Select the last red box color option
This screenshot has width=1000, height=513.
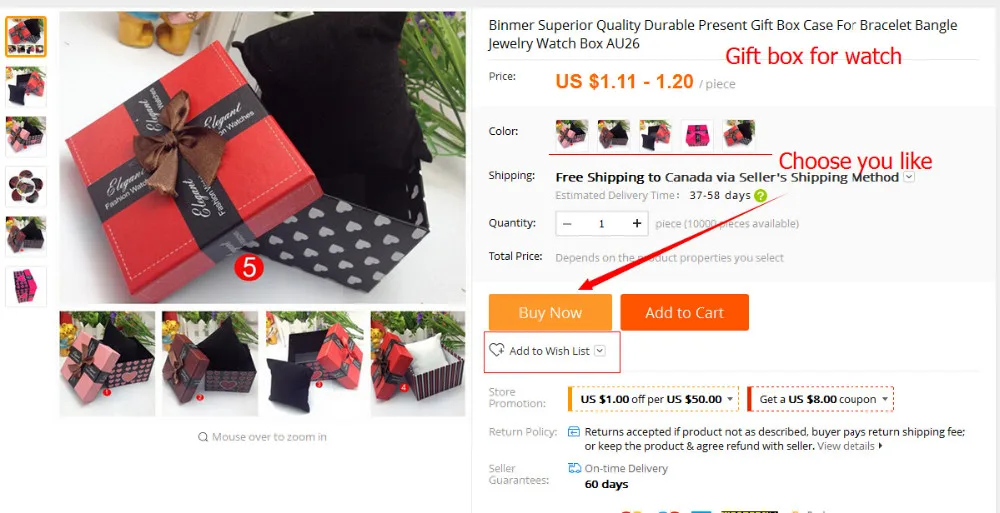pos(739,135)
